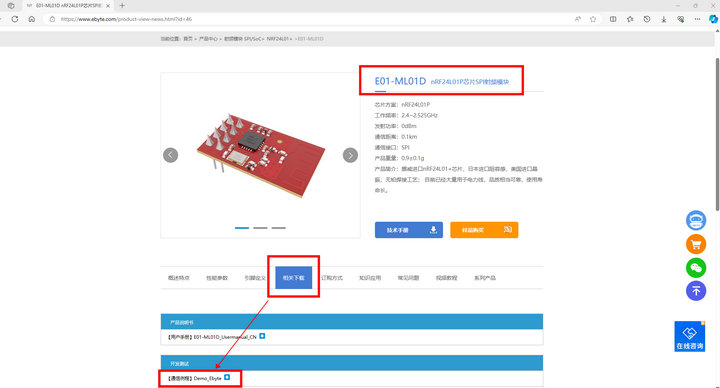Open the E01-ML01D_Usermanual_CN file link
Image resolution: width=720 pixels, height=388 pixels.
(212, 337)
